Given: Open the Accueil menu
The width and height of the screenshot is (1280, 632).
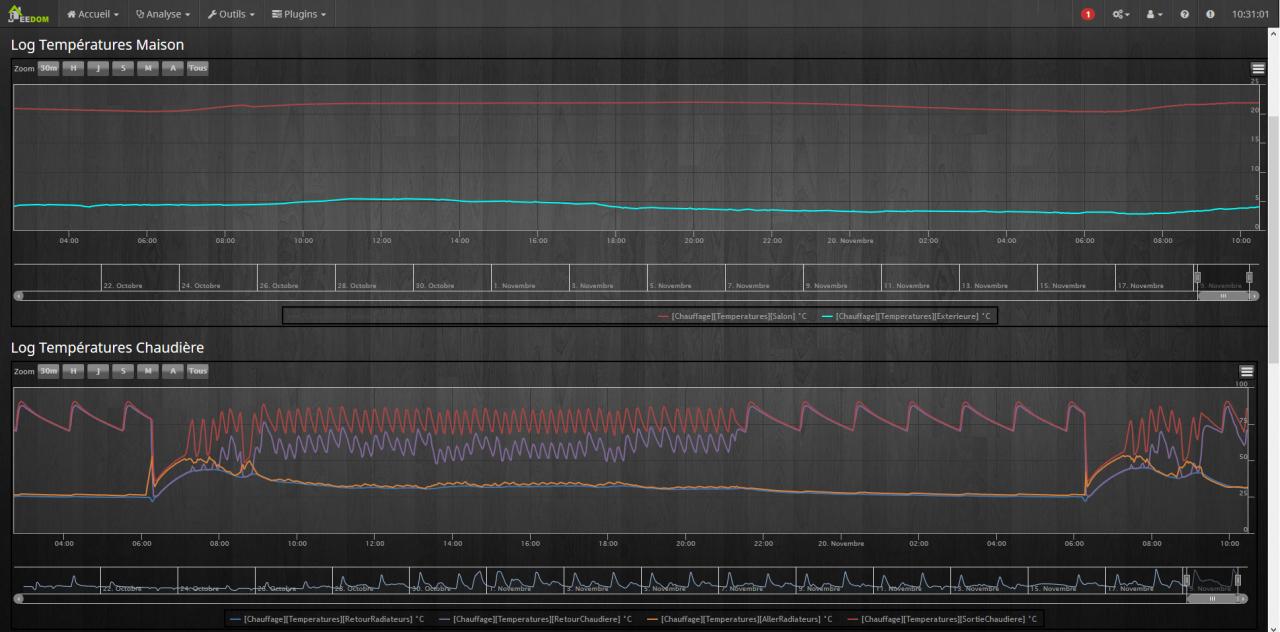Looking at the screenshot, I should [92, 14].
